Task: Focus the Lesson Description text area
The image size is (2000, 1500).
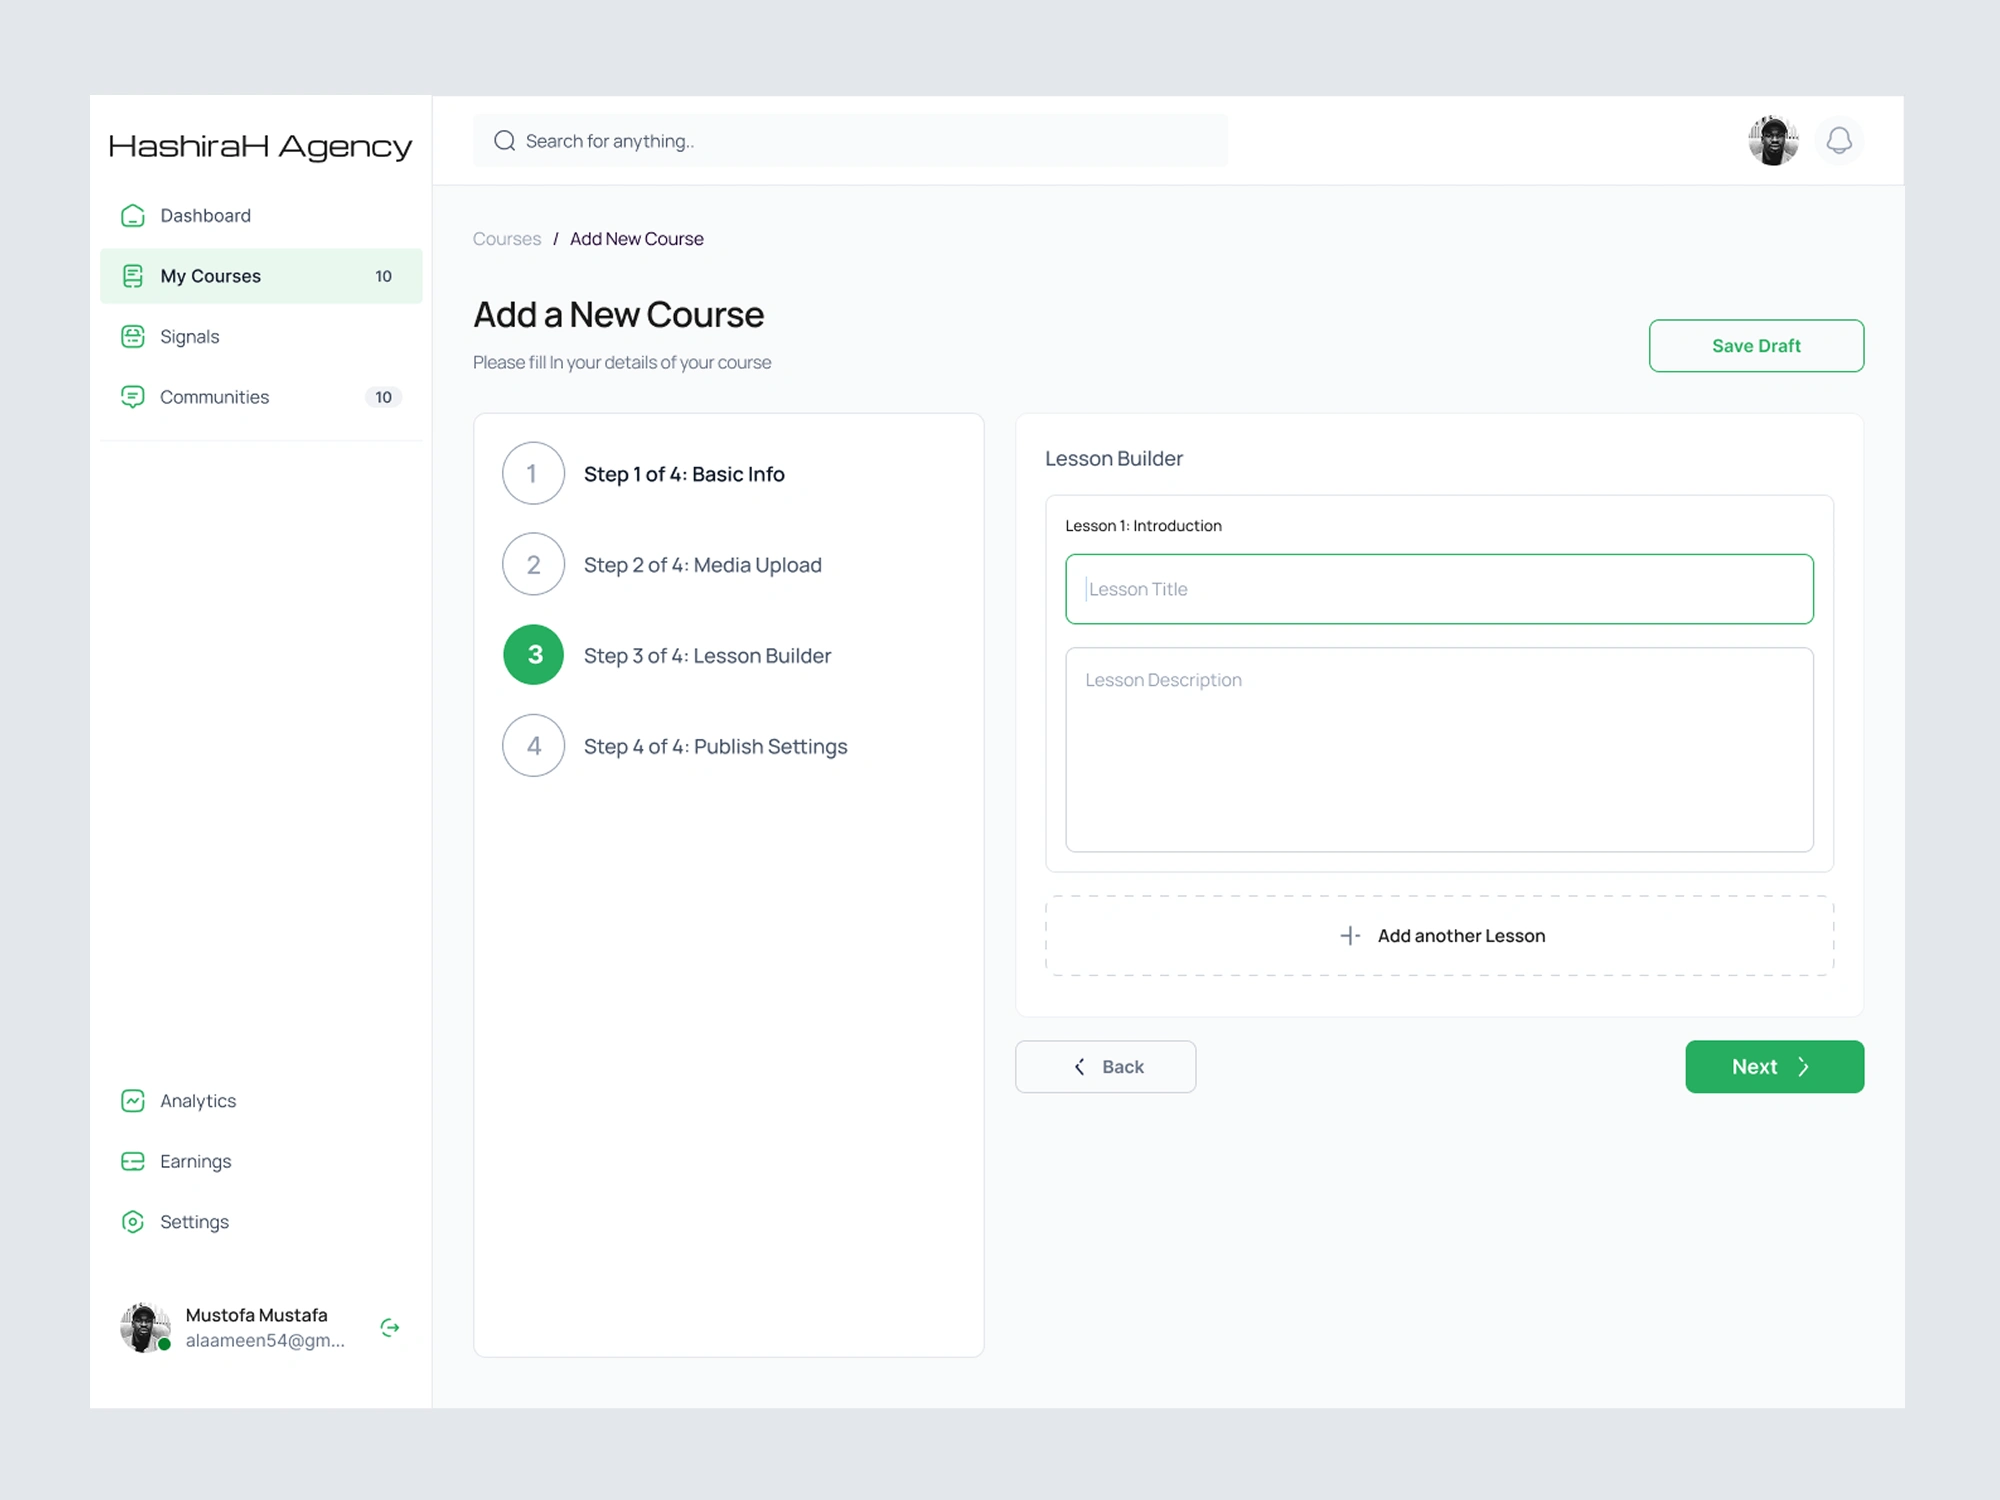Action: point(1439,750)
